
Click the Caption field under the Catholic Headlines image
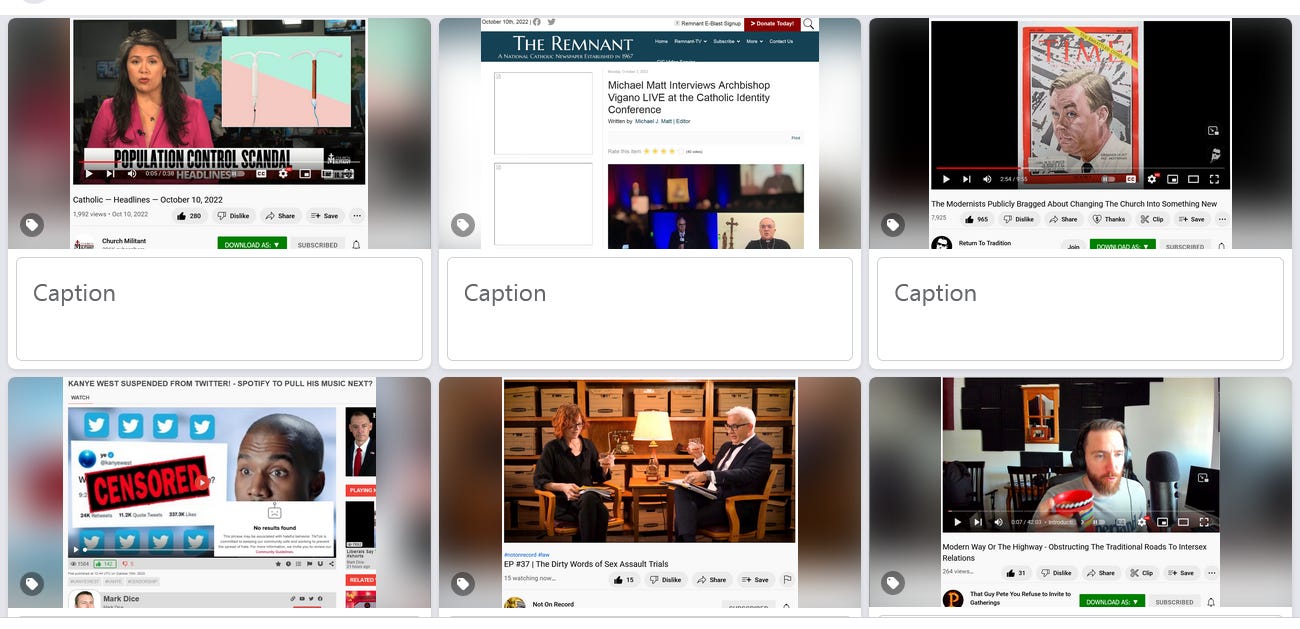pyautogui.click(x=219, y=309)
